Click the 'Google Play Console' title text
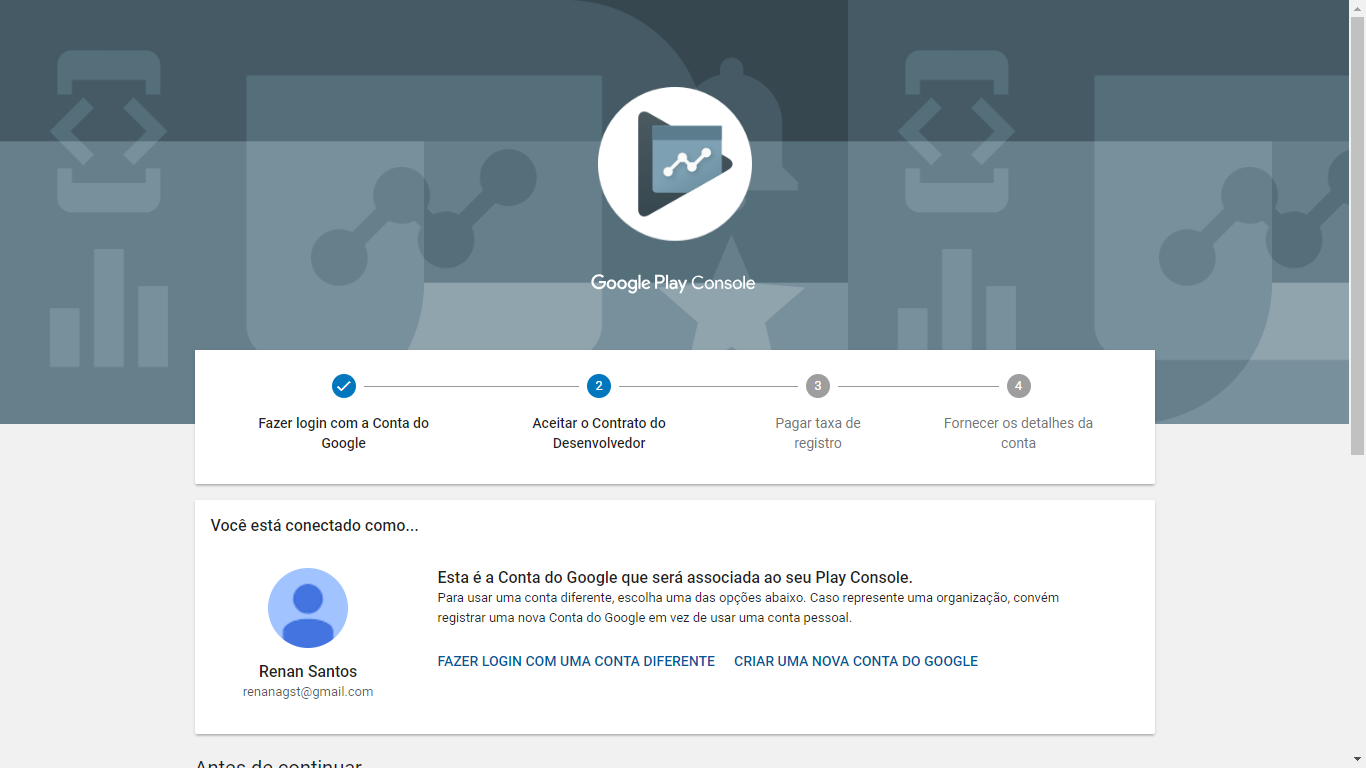The image size is (1366, 768). pyautogui.click(x=673, y=283)
